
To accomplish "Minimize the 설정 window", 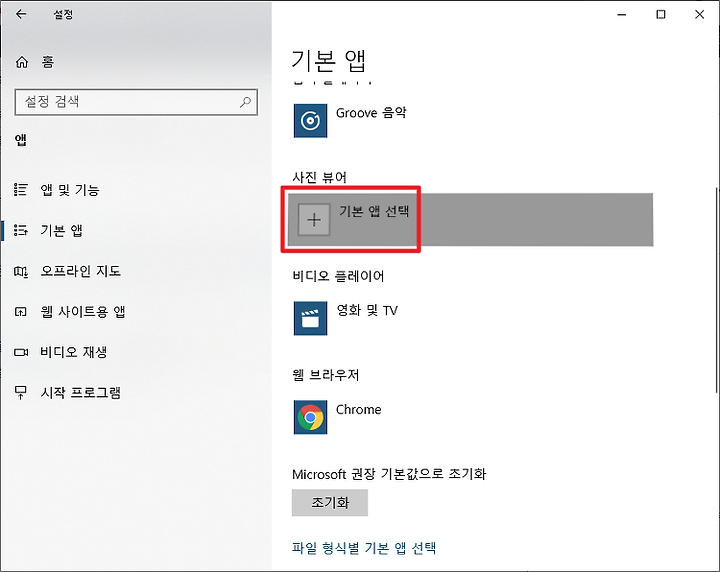I will pyautogui.click(x=622, y=15).
